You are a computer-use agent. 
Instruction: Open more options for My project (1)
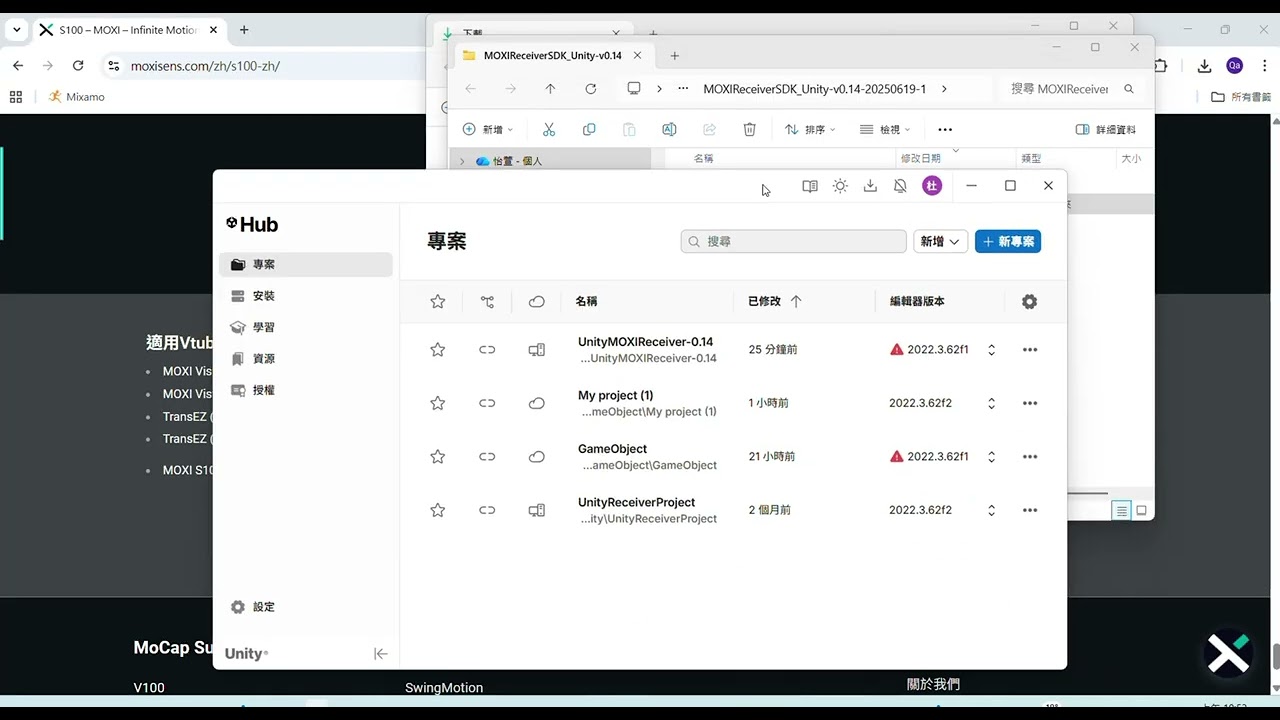point(1030,403)
